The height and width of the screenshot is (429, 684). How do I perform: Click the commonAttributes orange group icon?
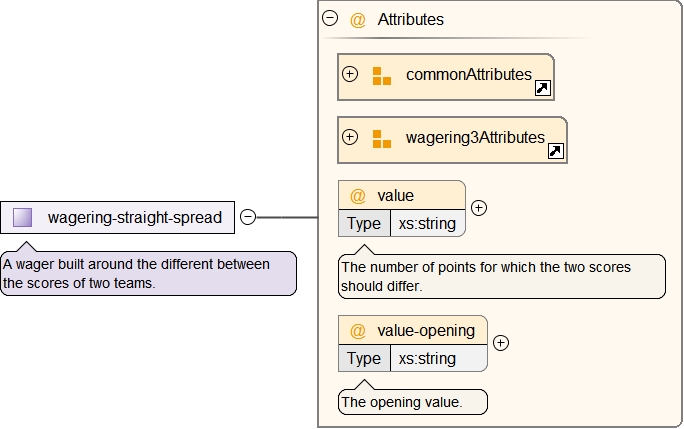(x=381, y=76)
